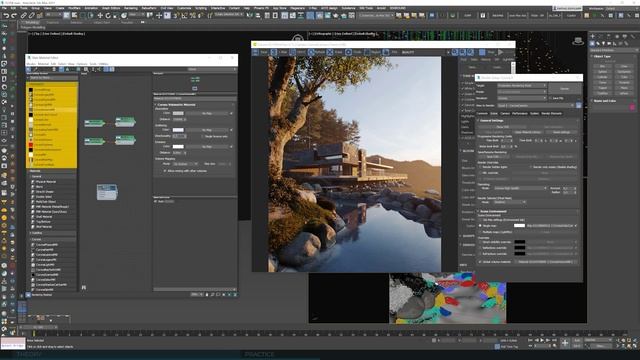
Task: Toggle Allow mixing with other volumes
Action: (165, 171)
